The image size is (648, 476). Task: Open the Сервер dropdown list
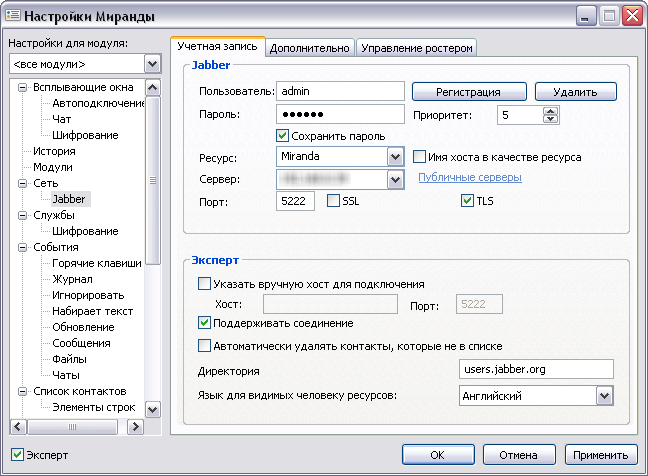pos(393,179)
